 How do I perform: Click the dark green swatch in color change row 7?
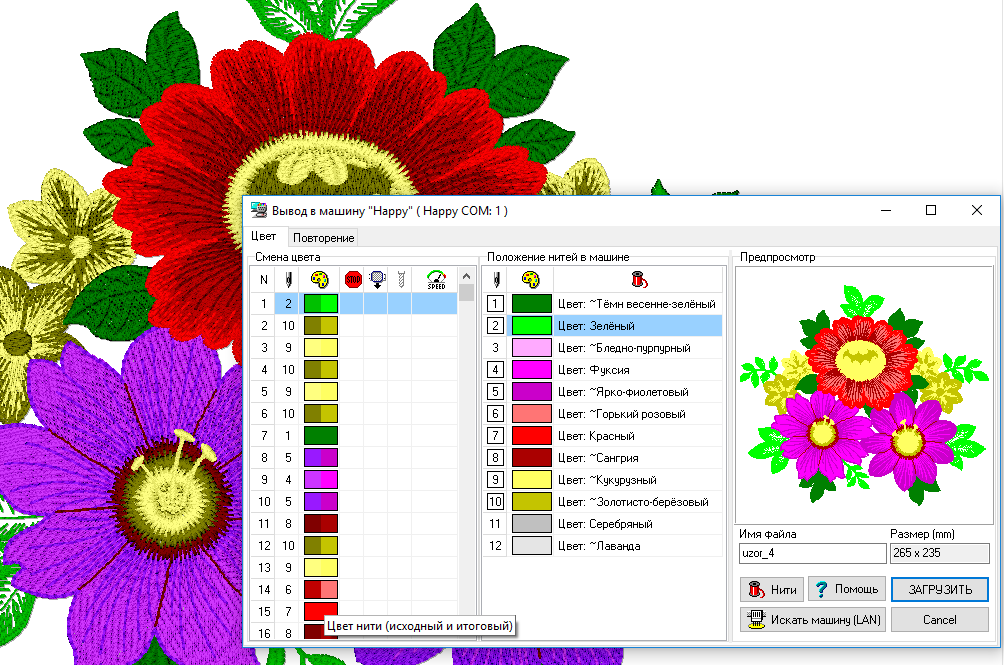[321, 436]
